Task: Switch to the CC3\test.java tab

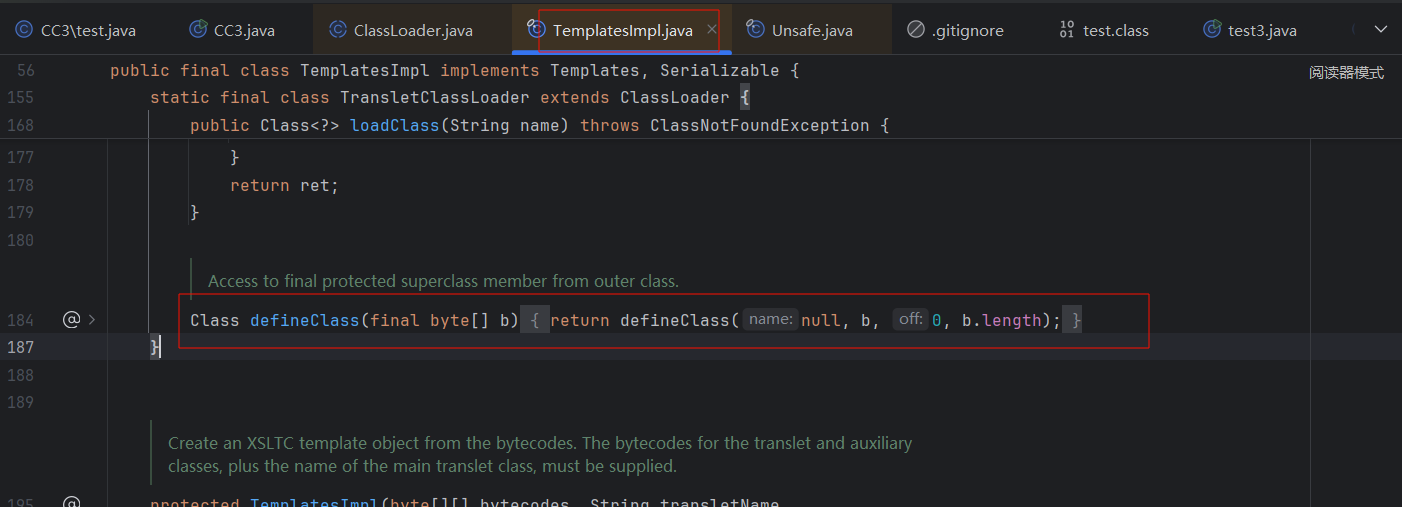Action: pyautogui.click(x=87, y=30)
